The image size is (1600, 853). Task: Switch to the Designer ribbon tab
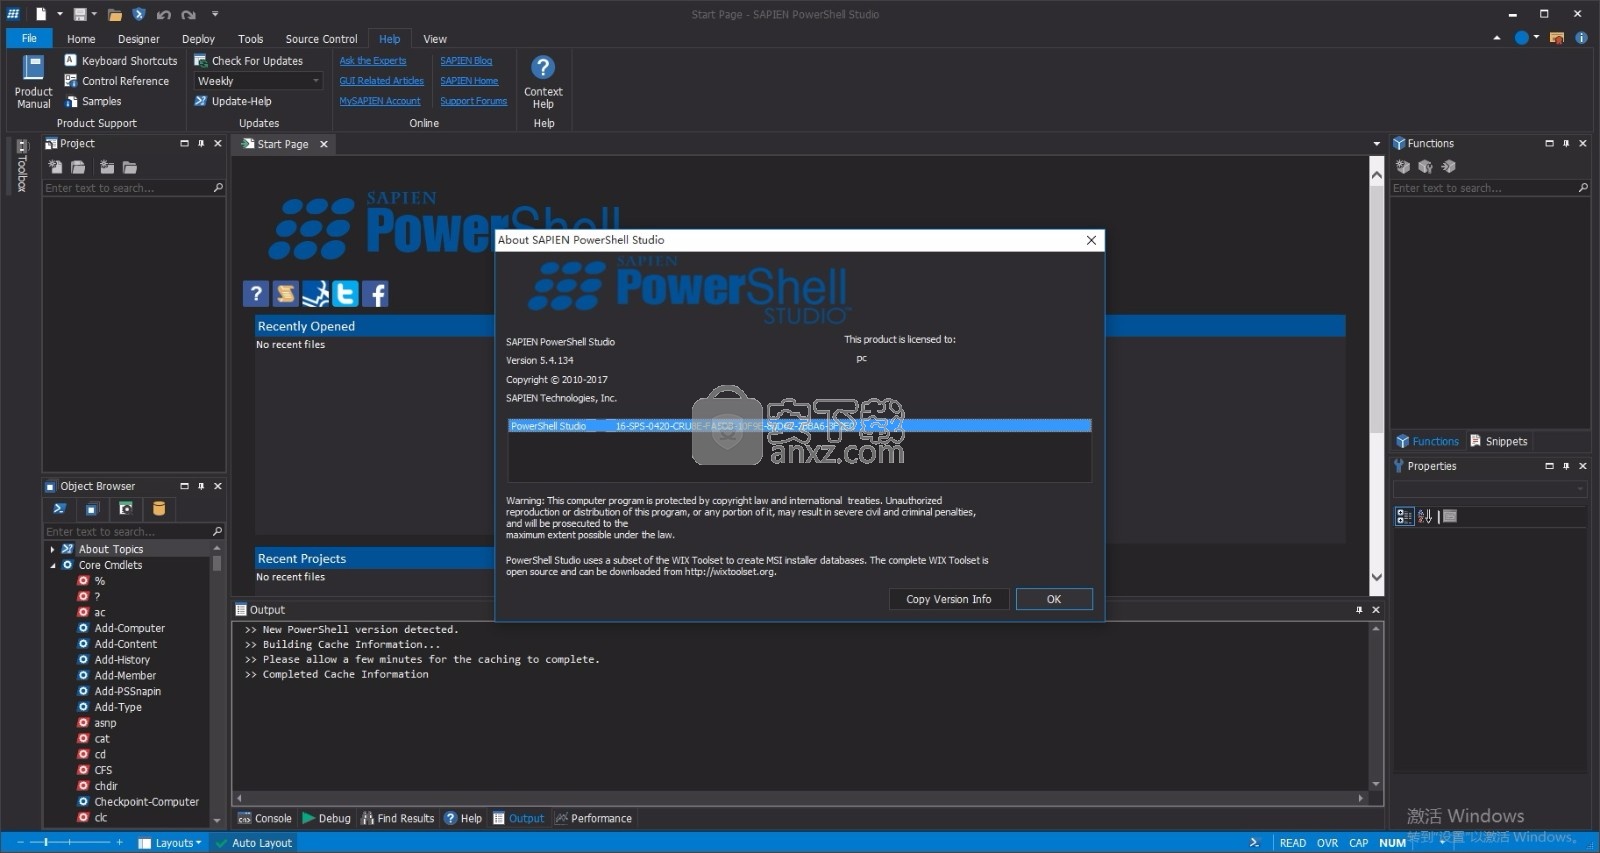[x=138, y=39]
